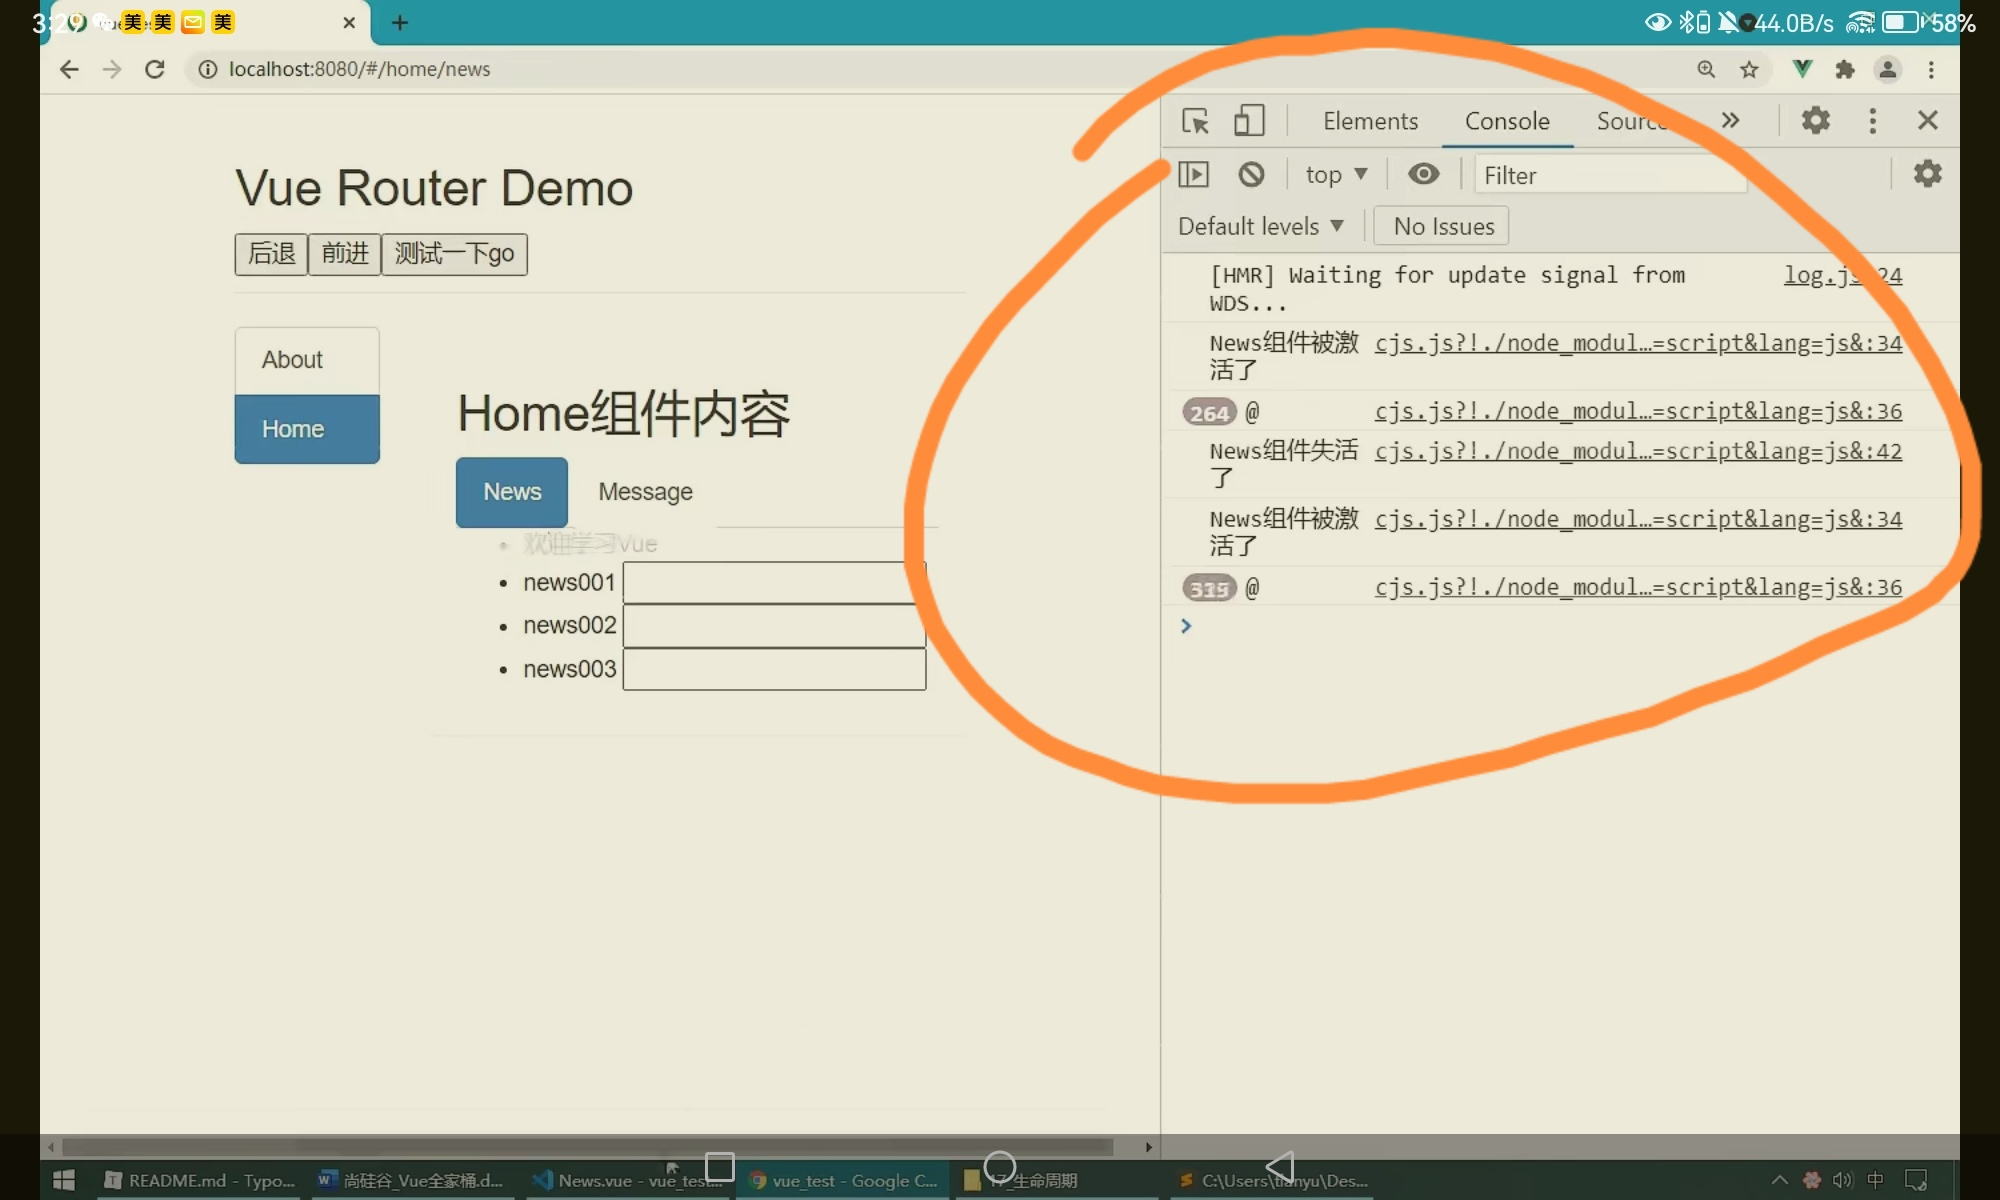This screenshot has width=2000, height=1200.
Task: Click the inspect element picker icon
Action: point(1195,121)
